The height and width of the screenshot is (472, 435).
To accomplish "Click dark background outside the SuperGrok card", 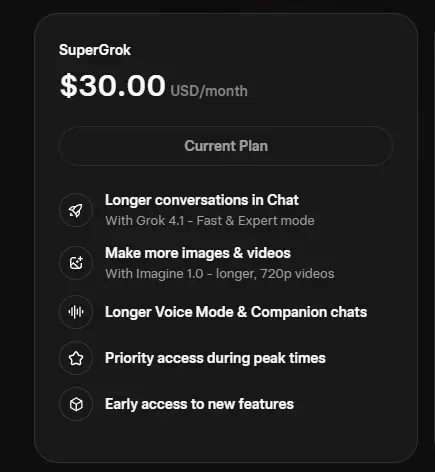I will [x=17, y=233].
